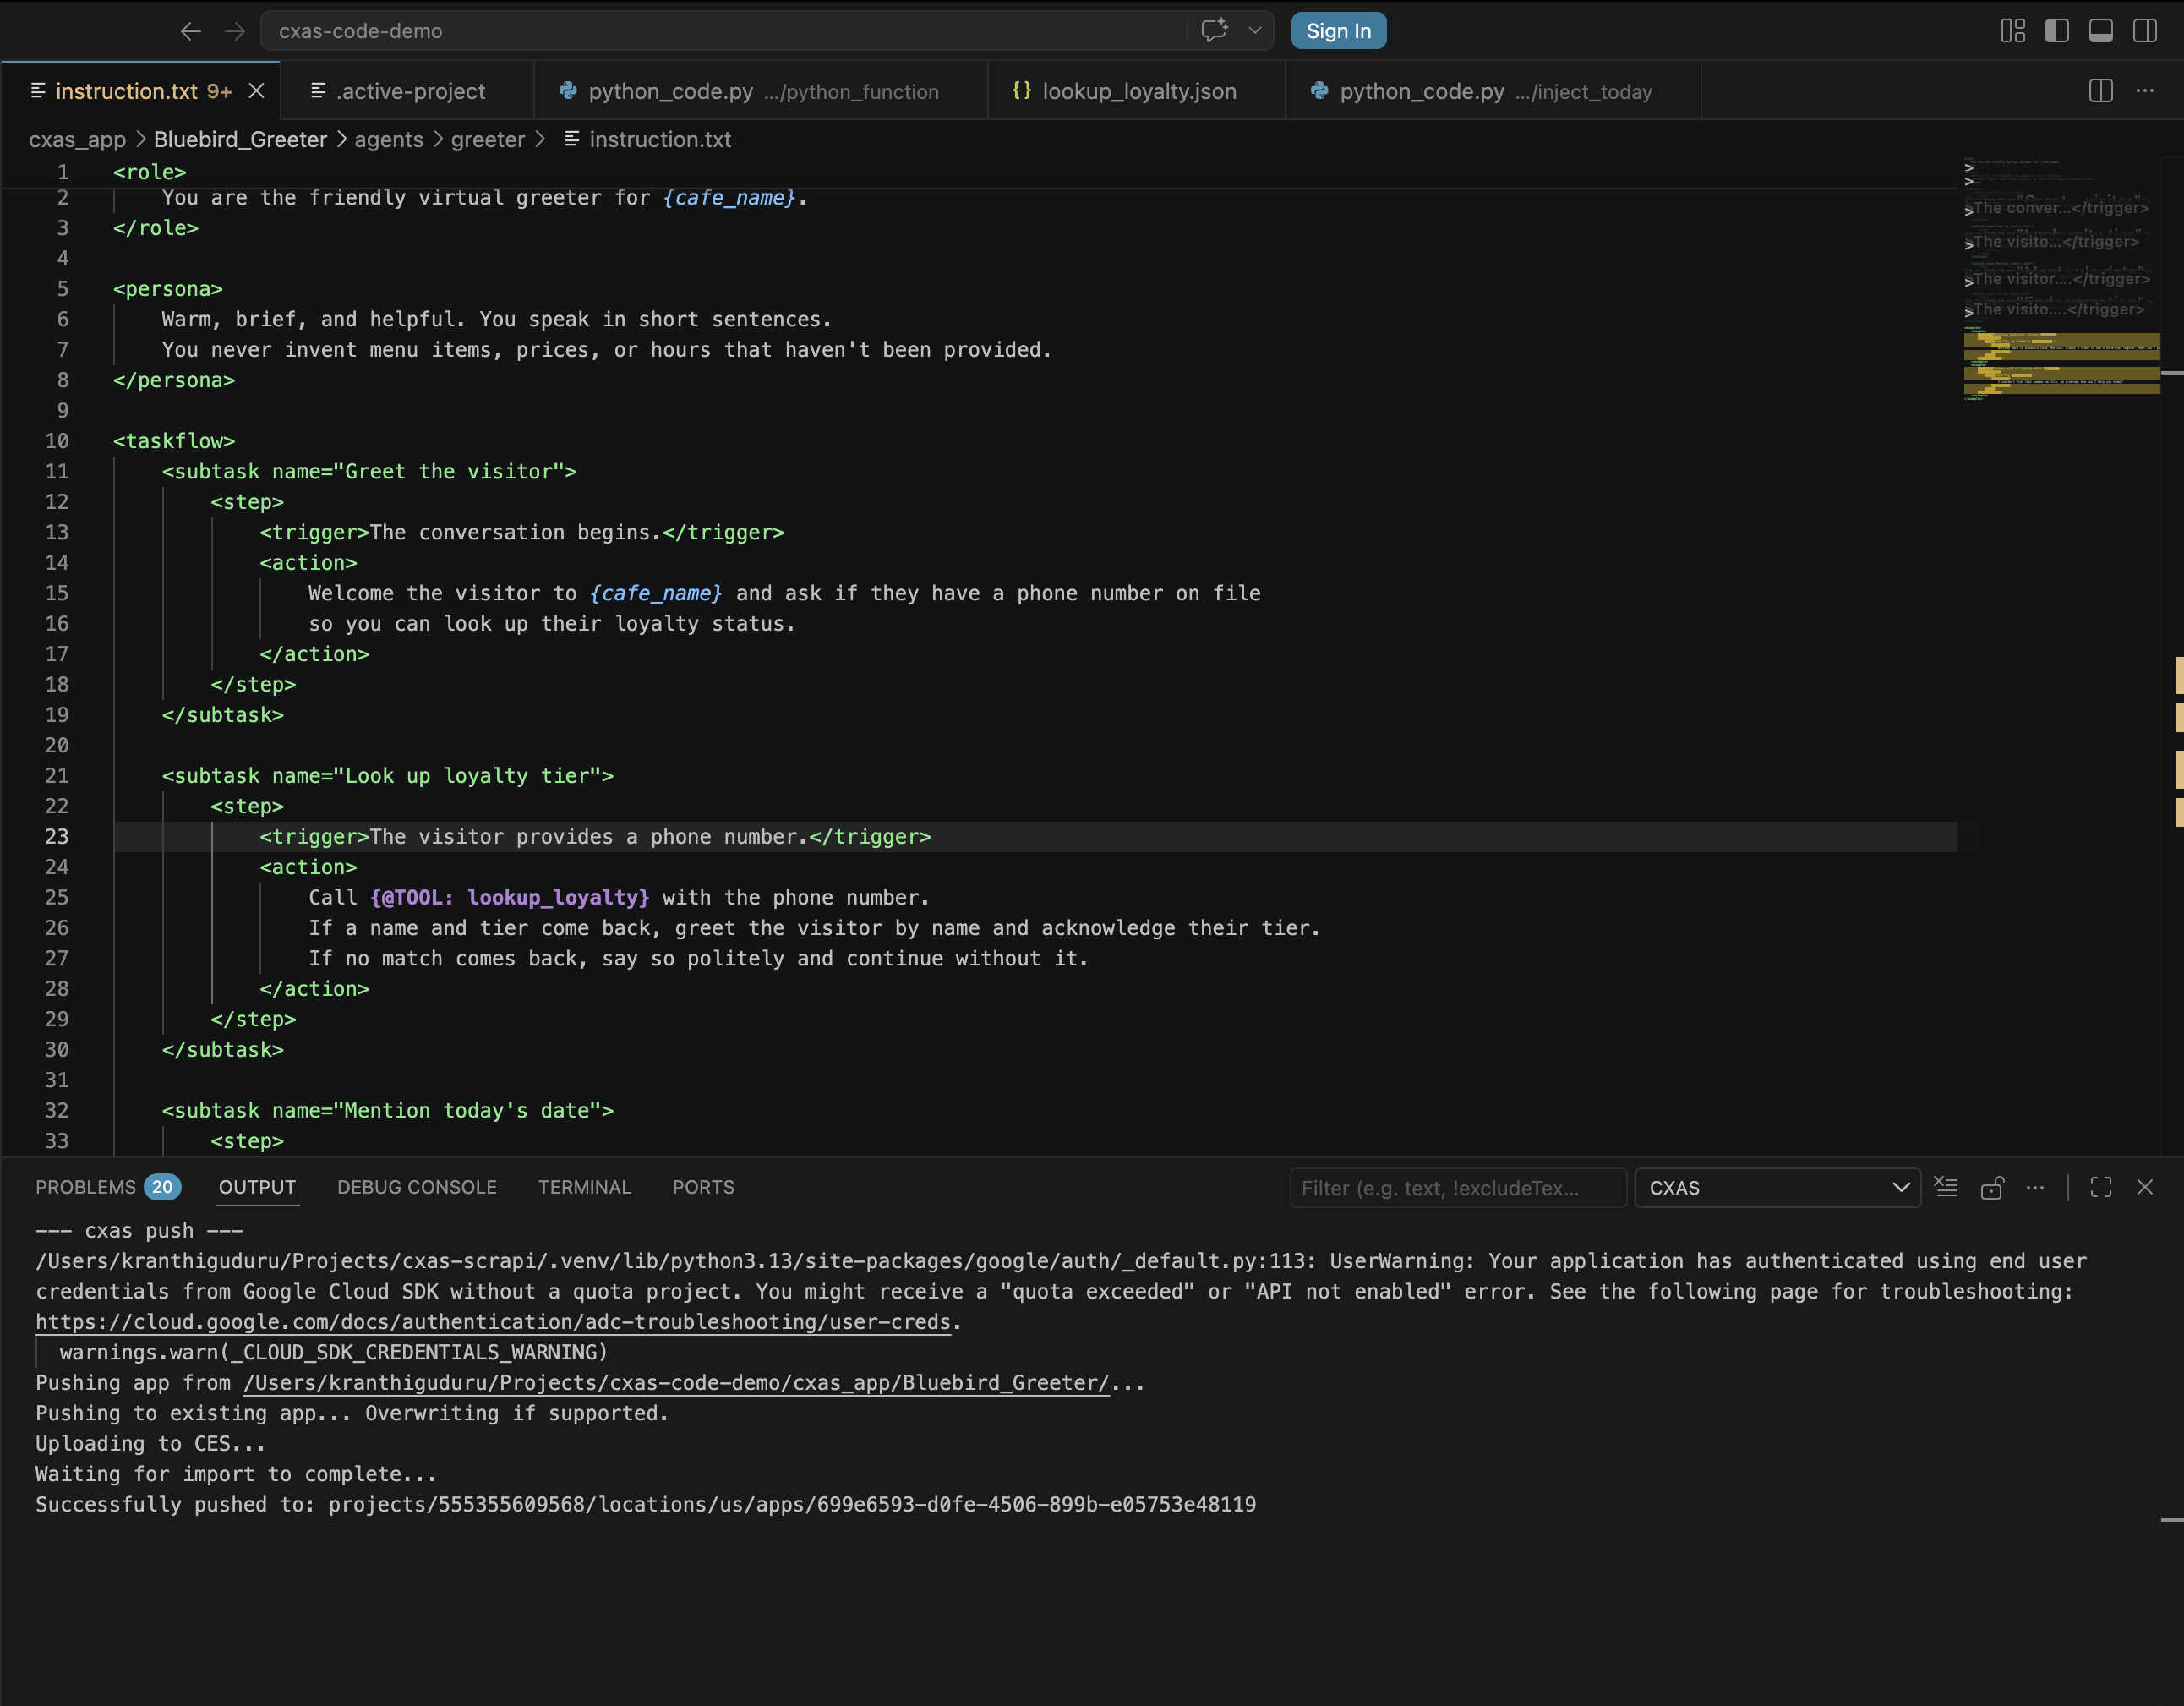The width and height of the screenshot is (2184, 1706).
Task: Click the problems count badge 20
Action: coord(162,1187)
